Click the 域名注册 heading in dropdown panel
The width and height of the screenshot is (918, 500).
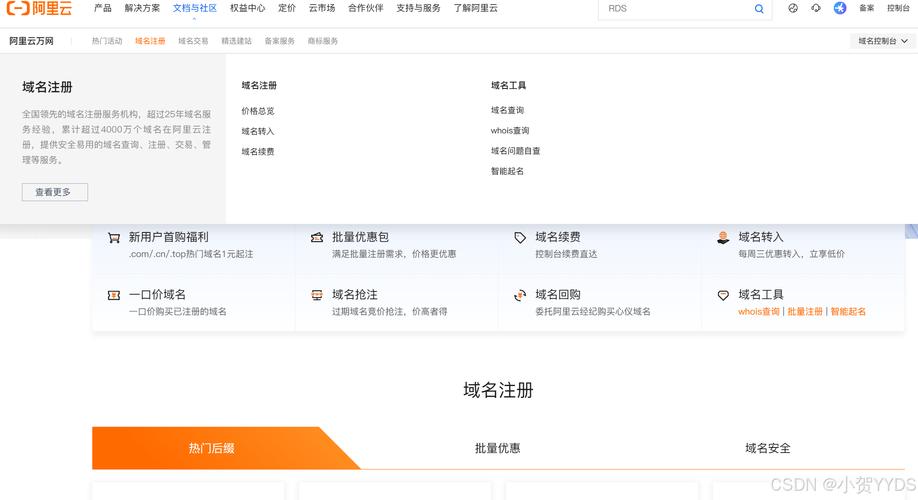coord(259,85)
